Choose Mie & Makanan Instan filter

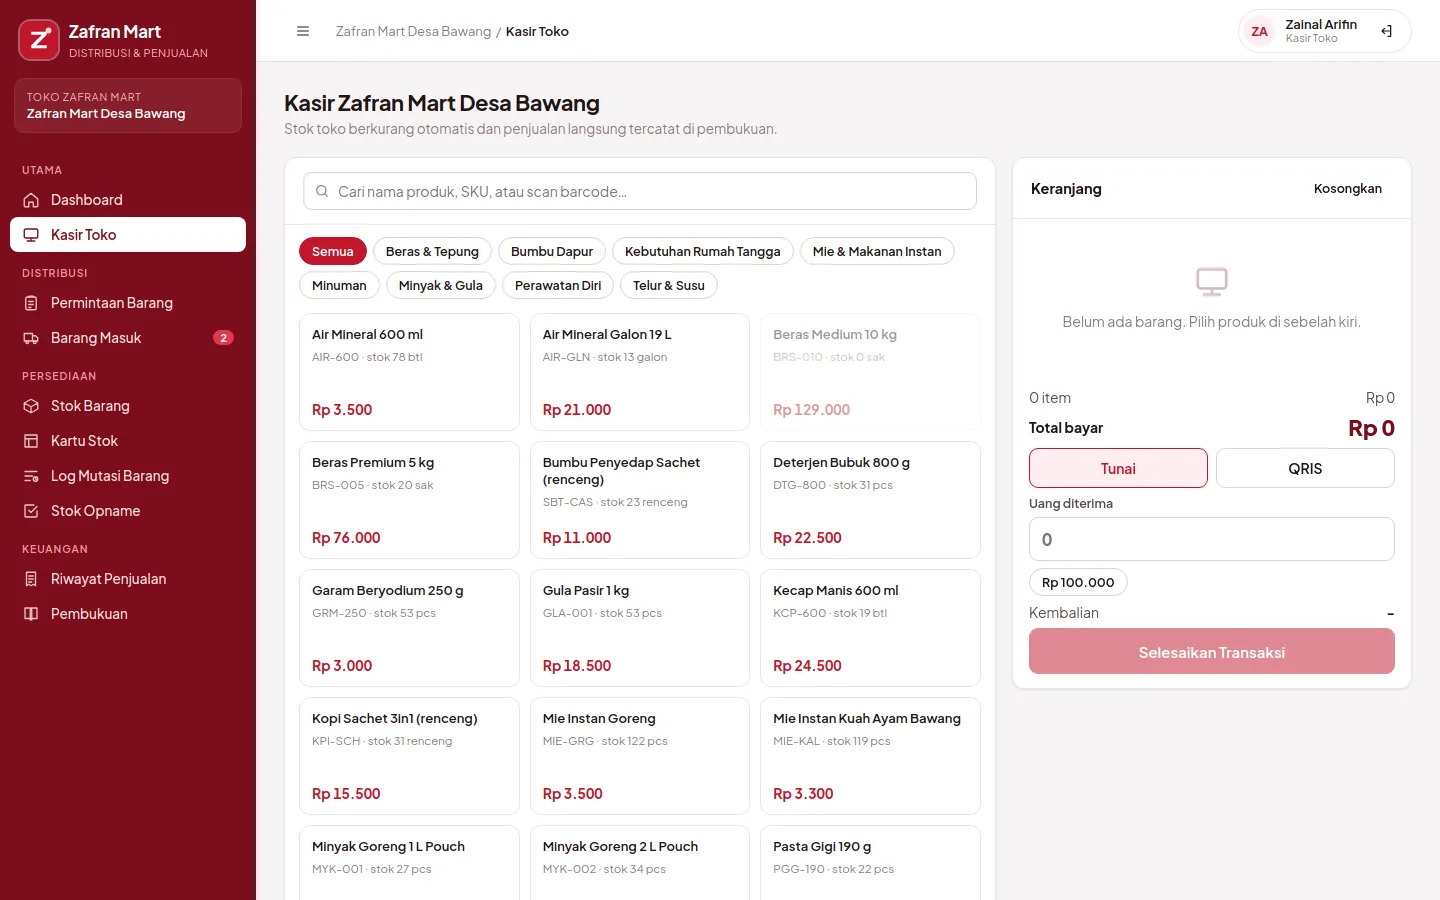[877, 251]
